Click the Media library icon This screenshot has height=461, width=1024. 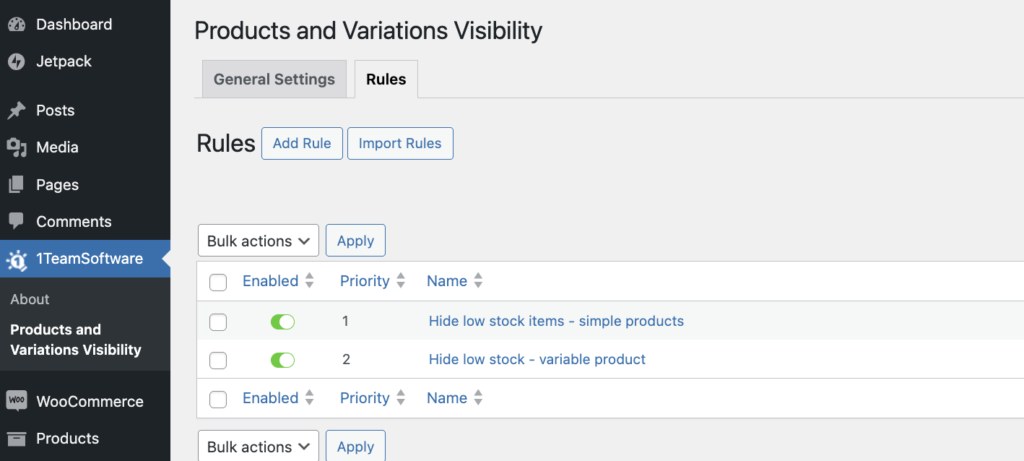16,147
